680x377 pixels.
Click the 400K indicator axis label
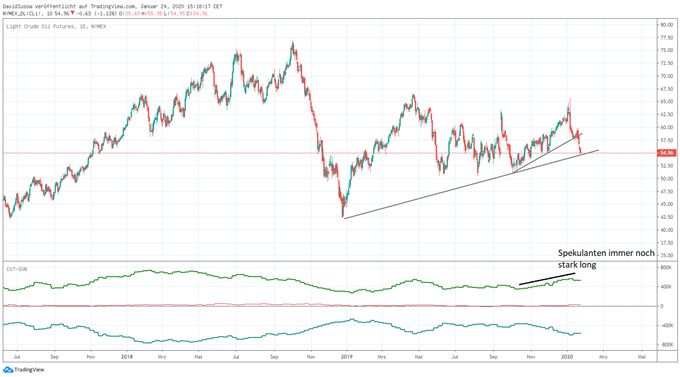[x=667, y=287]
